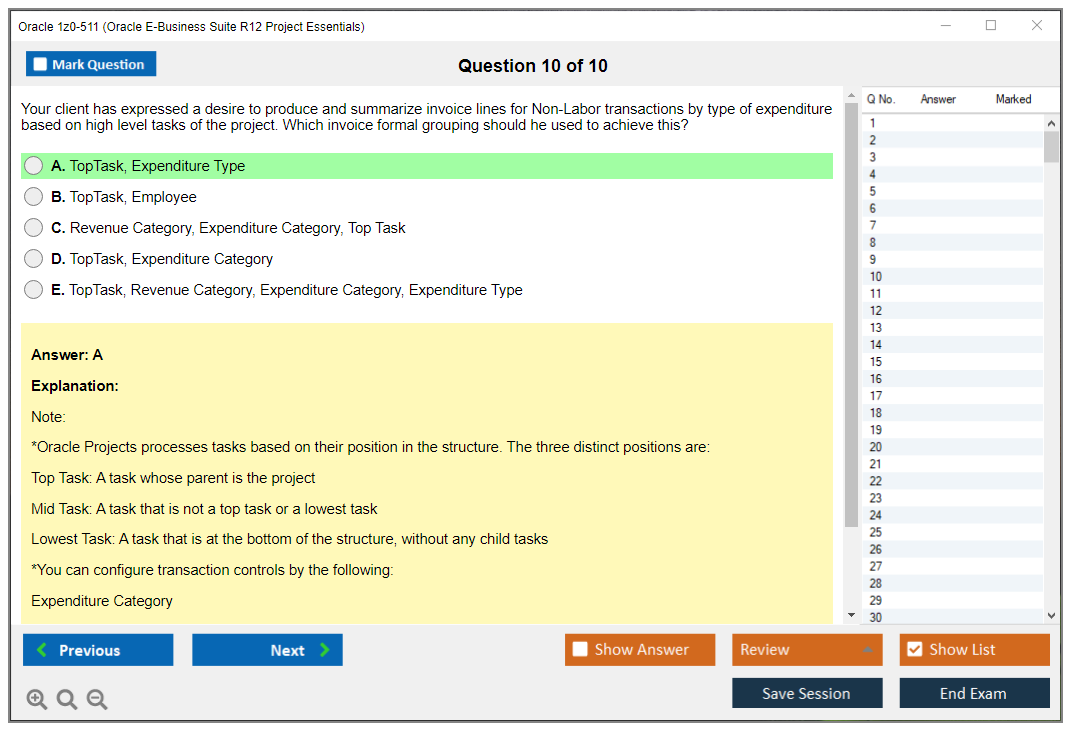Go to the Next question

[x=267, y=650]
